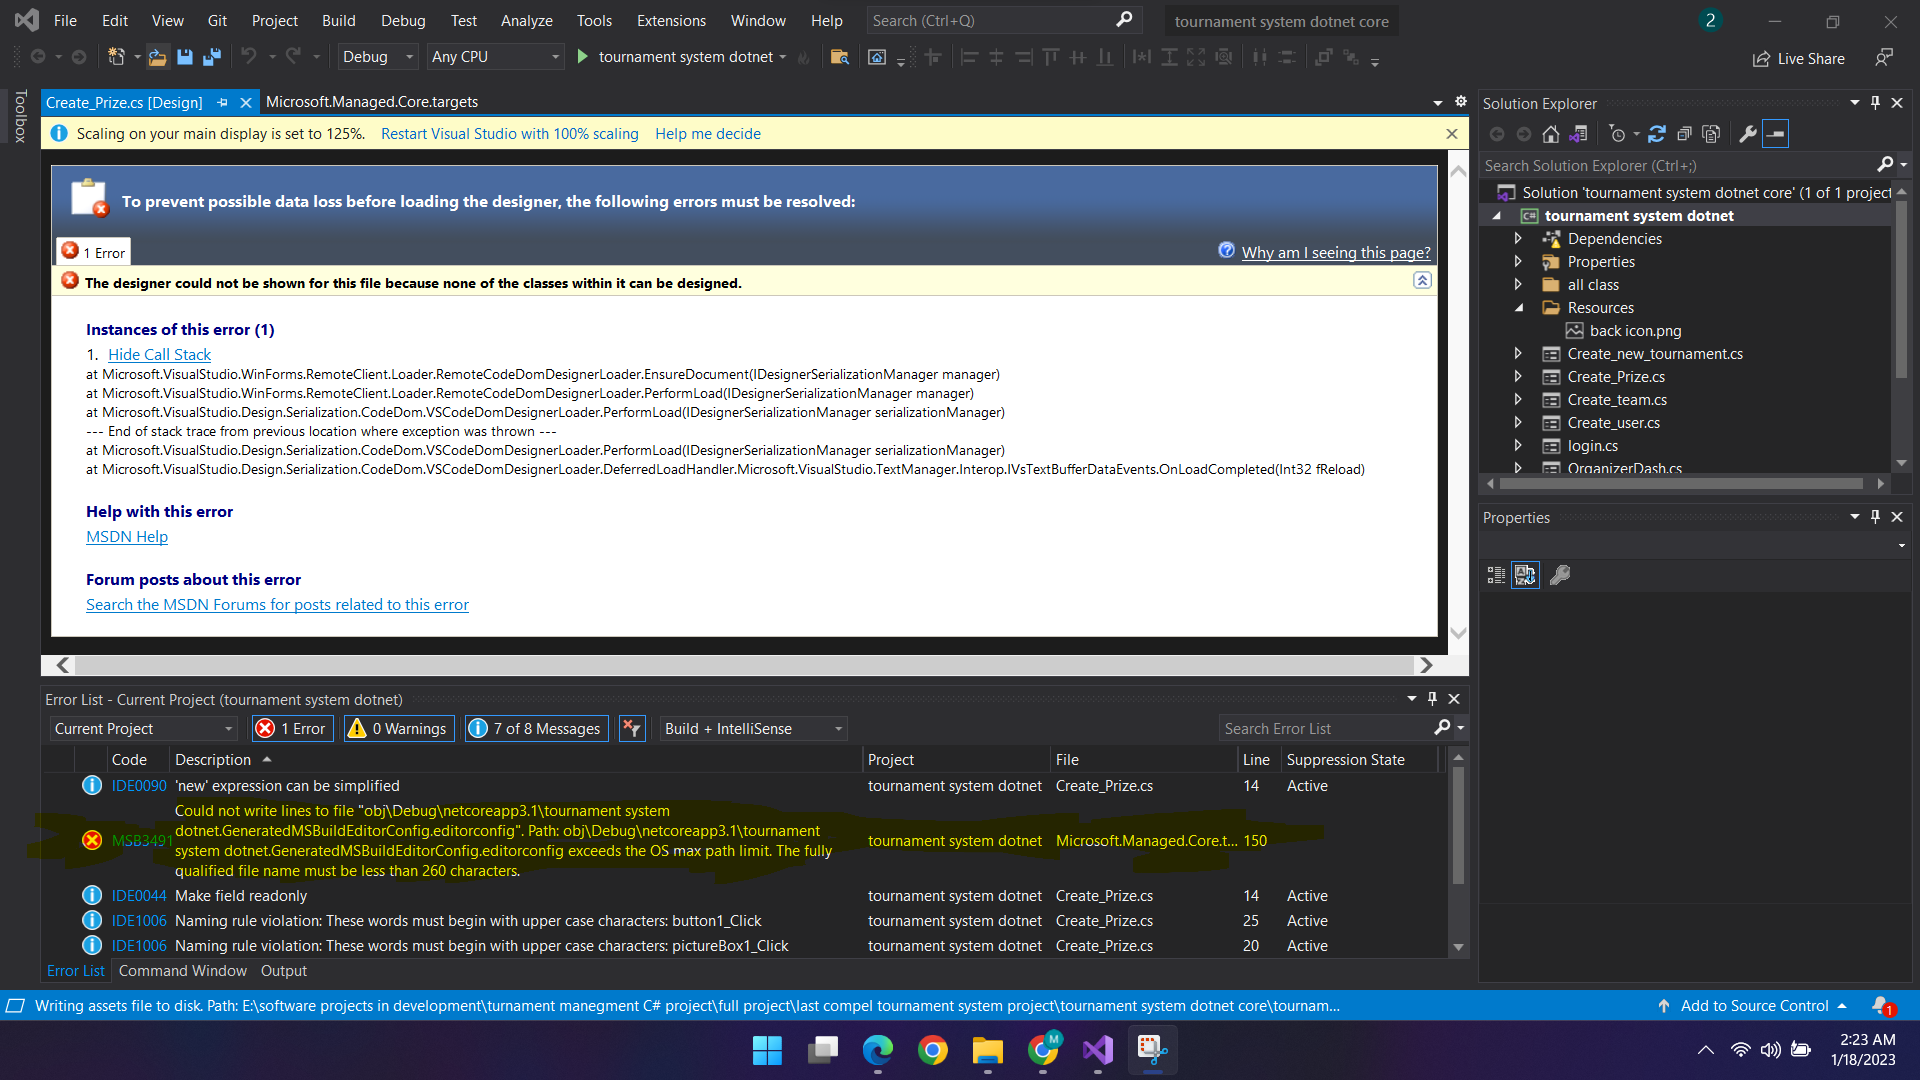Click Restart Visual Studio with 100% scaling
The image size is (1920, 1080).
[509, 134]
